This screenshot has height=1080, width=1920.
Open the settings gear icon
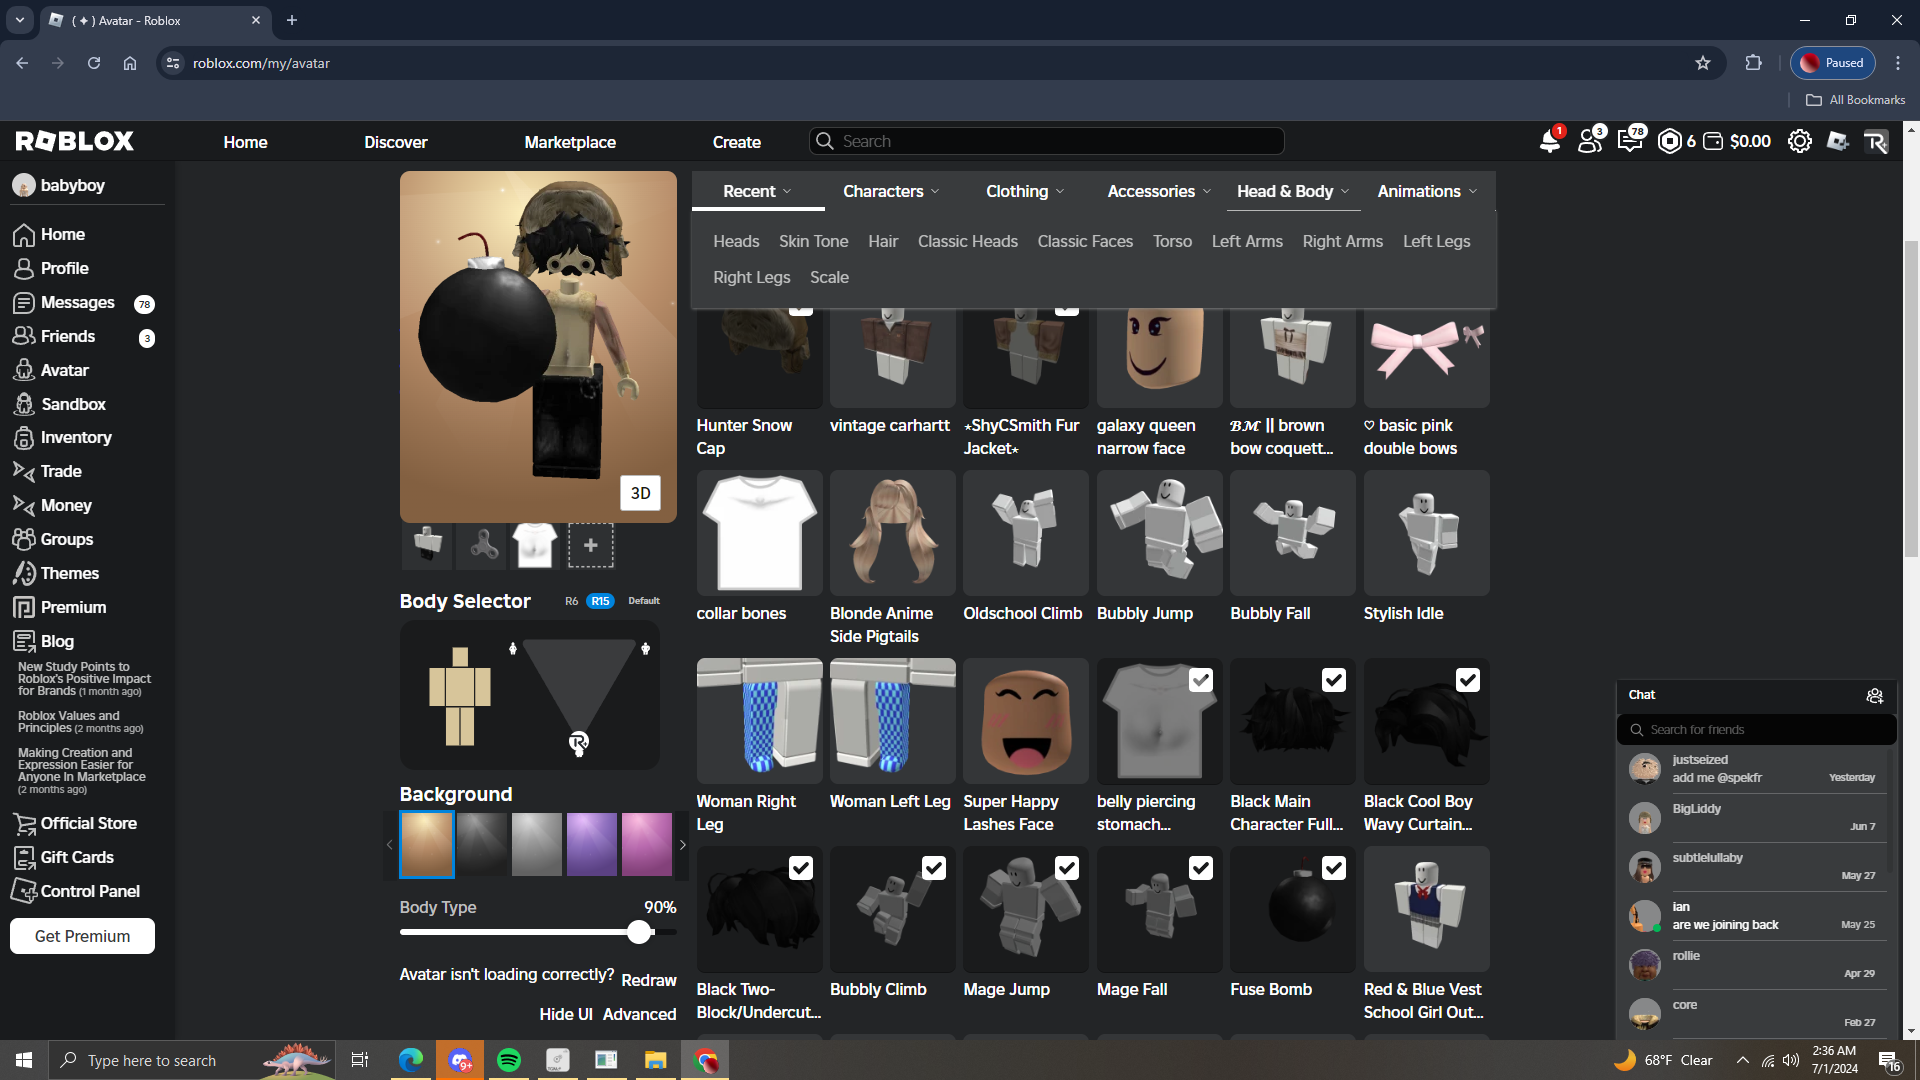1800,142
